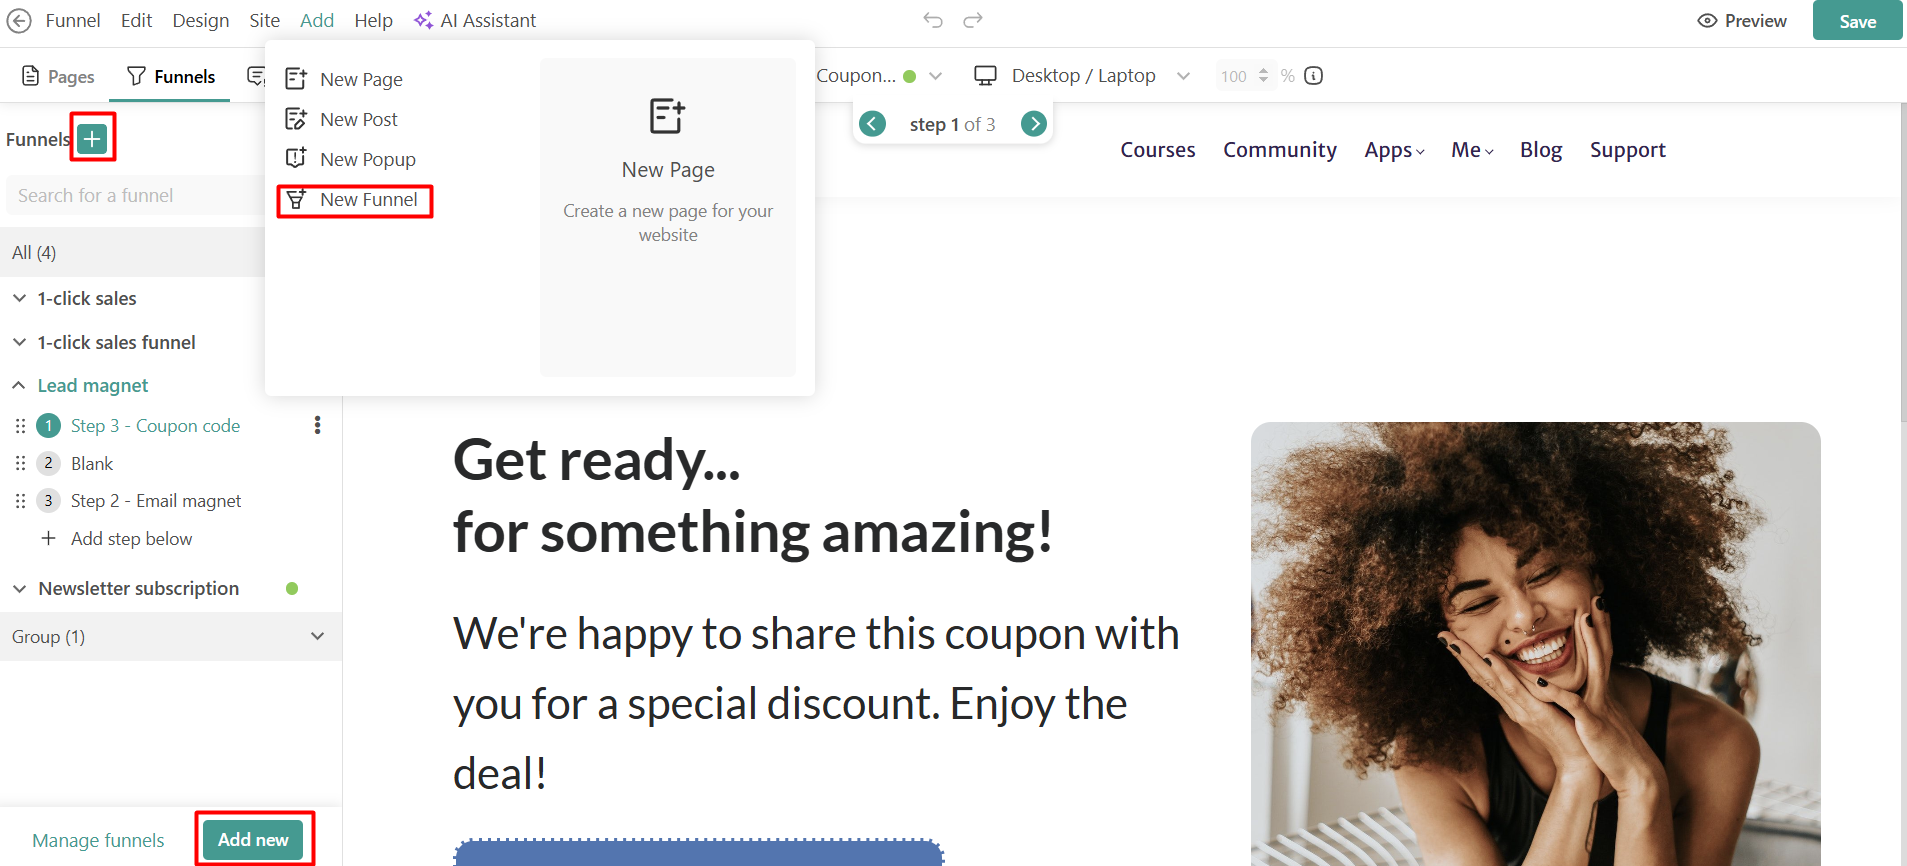
Task: Click the coupon description paragraph
Action: 816,703
